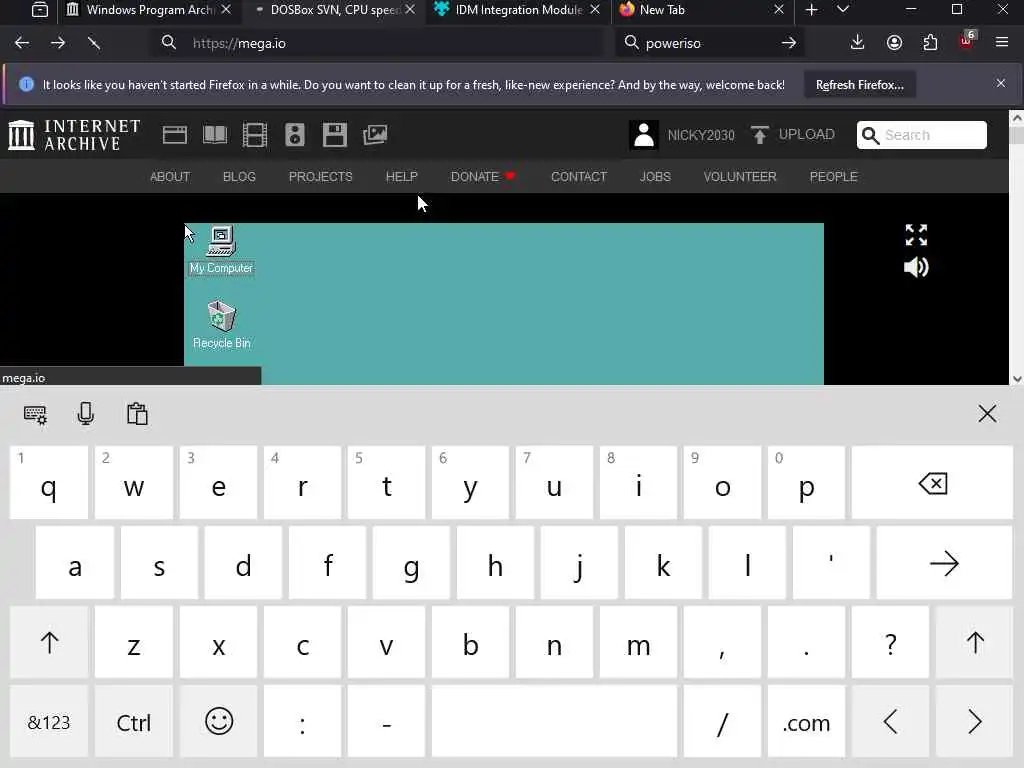
Task: Tap the emoji smiley key
Action: tap(219, 722)
